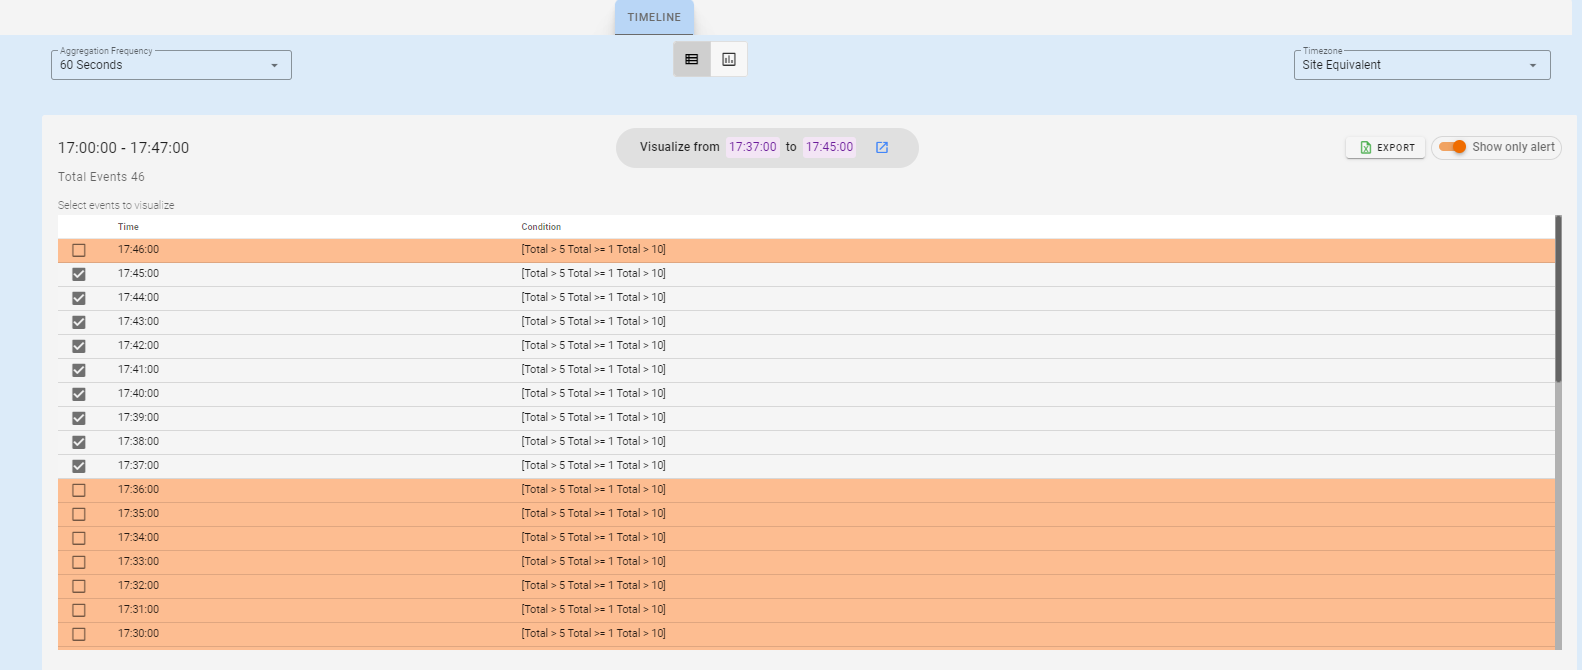Edit the 17:45:00 end time field
Image resolution: width=1582 pixels, height=670 pixels.
pos(829,147)
